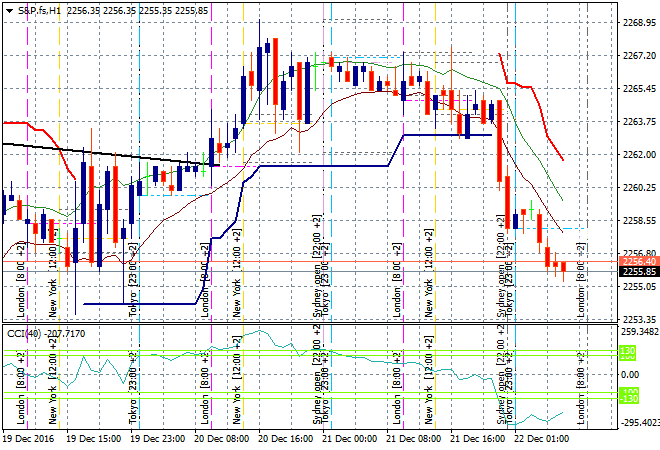Screen dimensions: 660x450
Task: Click the 19 Dec 23:00 time label
Action: coord(159,438)
